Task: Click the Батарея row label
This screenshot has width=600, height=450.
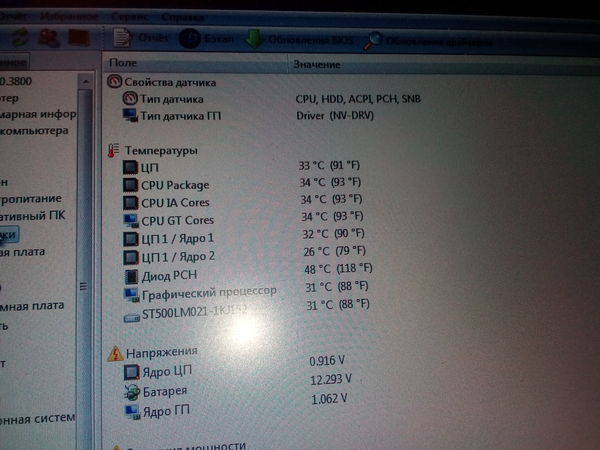Action: pyautogui.click(x=165, y=391)
